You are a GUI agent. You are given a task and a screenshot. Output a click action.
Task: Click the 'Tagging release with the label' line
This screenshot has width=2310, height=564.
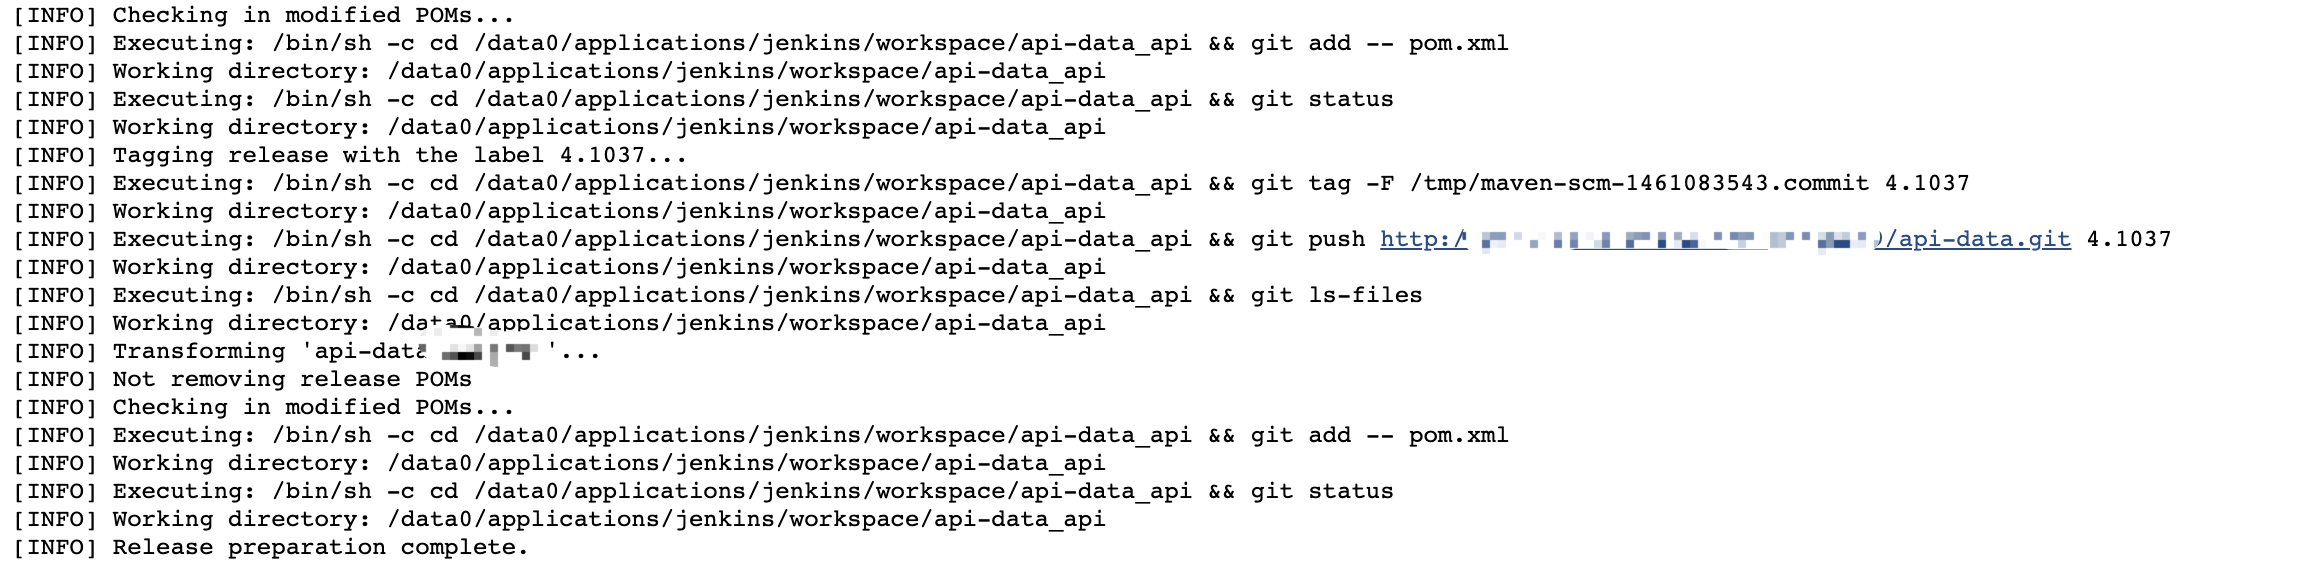click(x=399, y=156)
